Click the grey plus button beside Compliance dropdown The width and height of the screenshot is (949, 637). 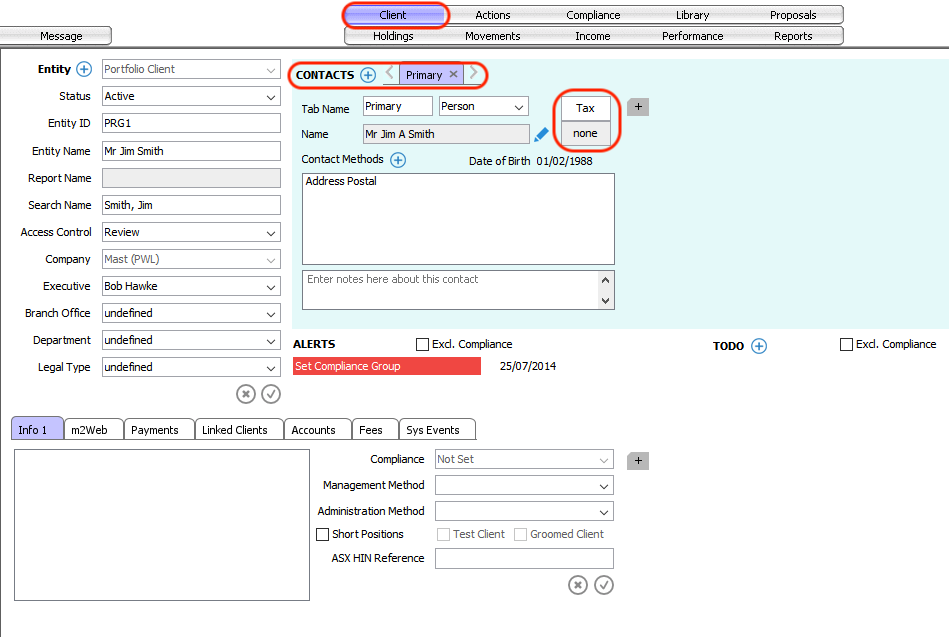coord(638,461)
